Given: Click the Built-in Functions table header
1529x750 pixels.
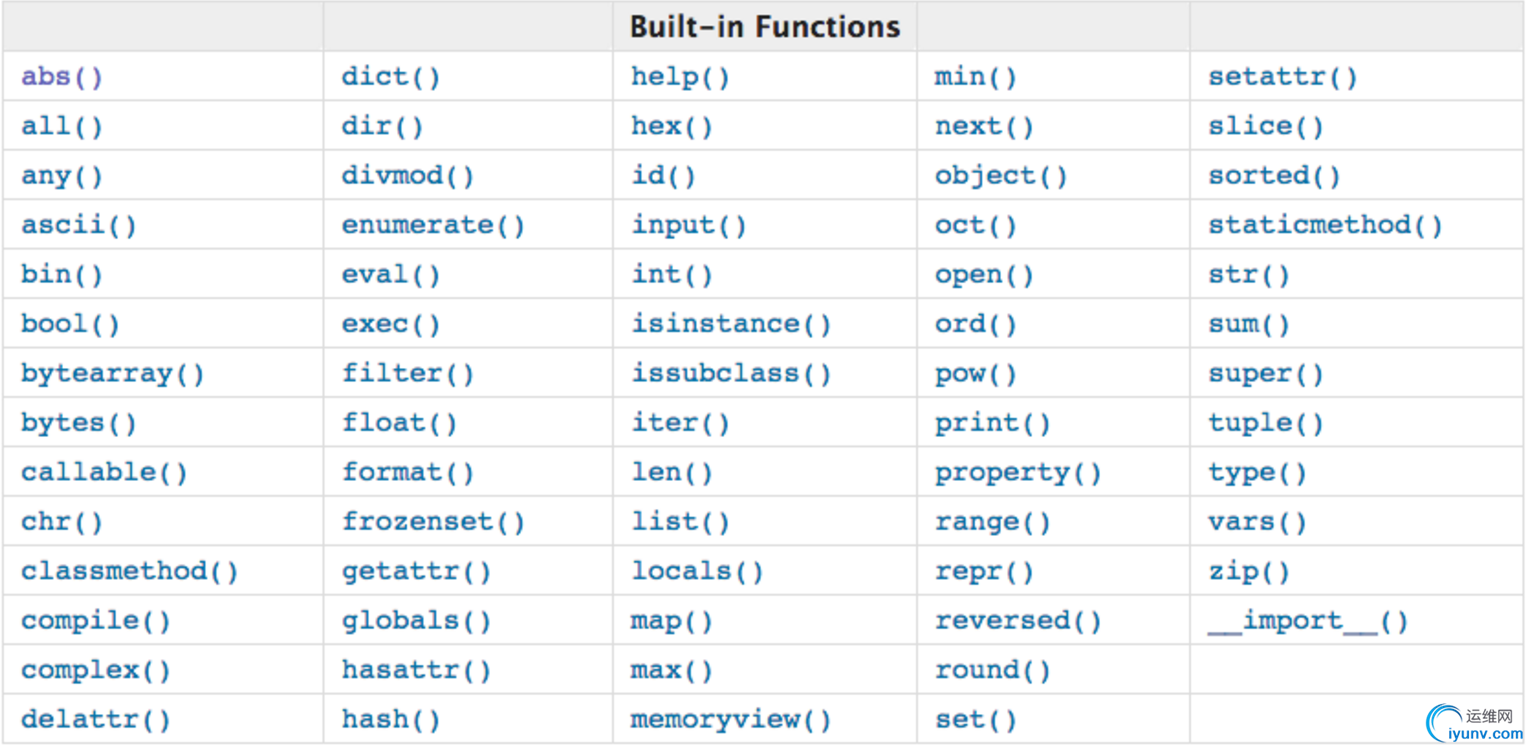Looking at the screenshot, I should 765,26.
